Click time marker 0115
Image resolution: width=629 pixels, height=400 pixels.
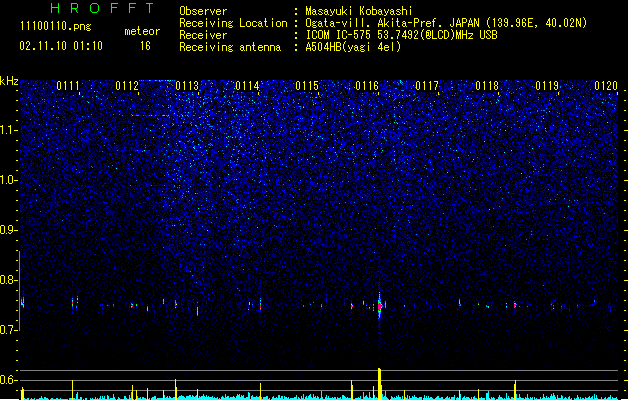click(307, 86)
